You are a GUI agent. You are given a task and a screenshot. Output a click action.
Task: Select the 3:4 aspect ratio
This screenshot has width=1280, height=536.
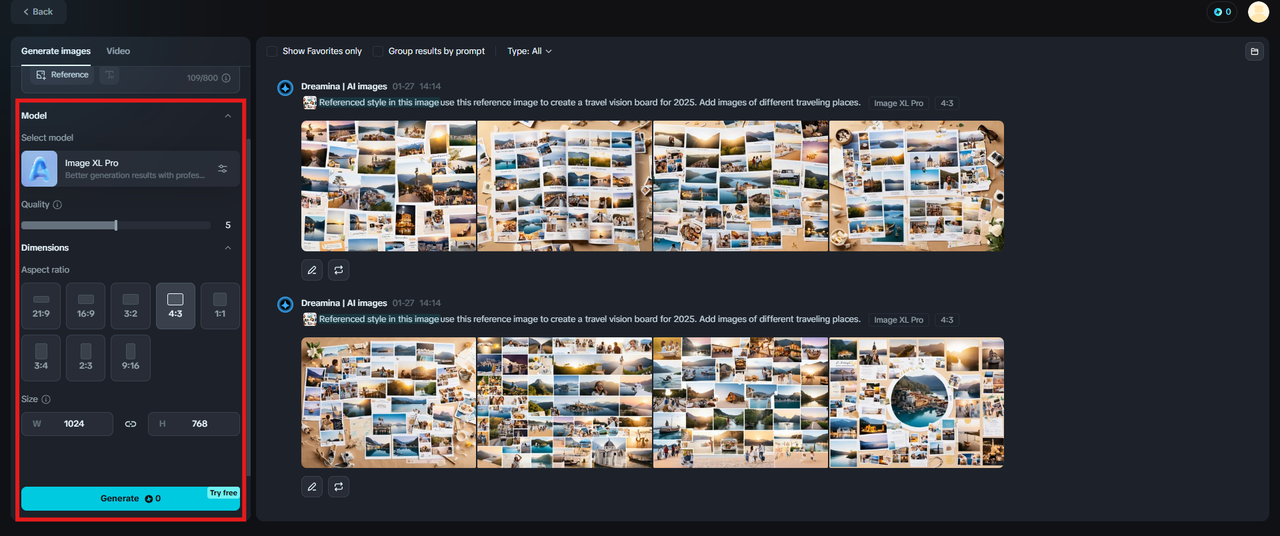[x=41, y=358]
